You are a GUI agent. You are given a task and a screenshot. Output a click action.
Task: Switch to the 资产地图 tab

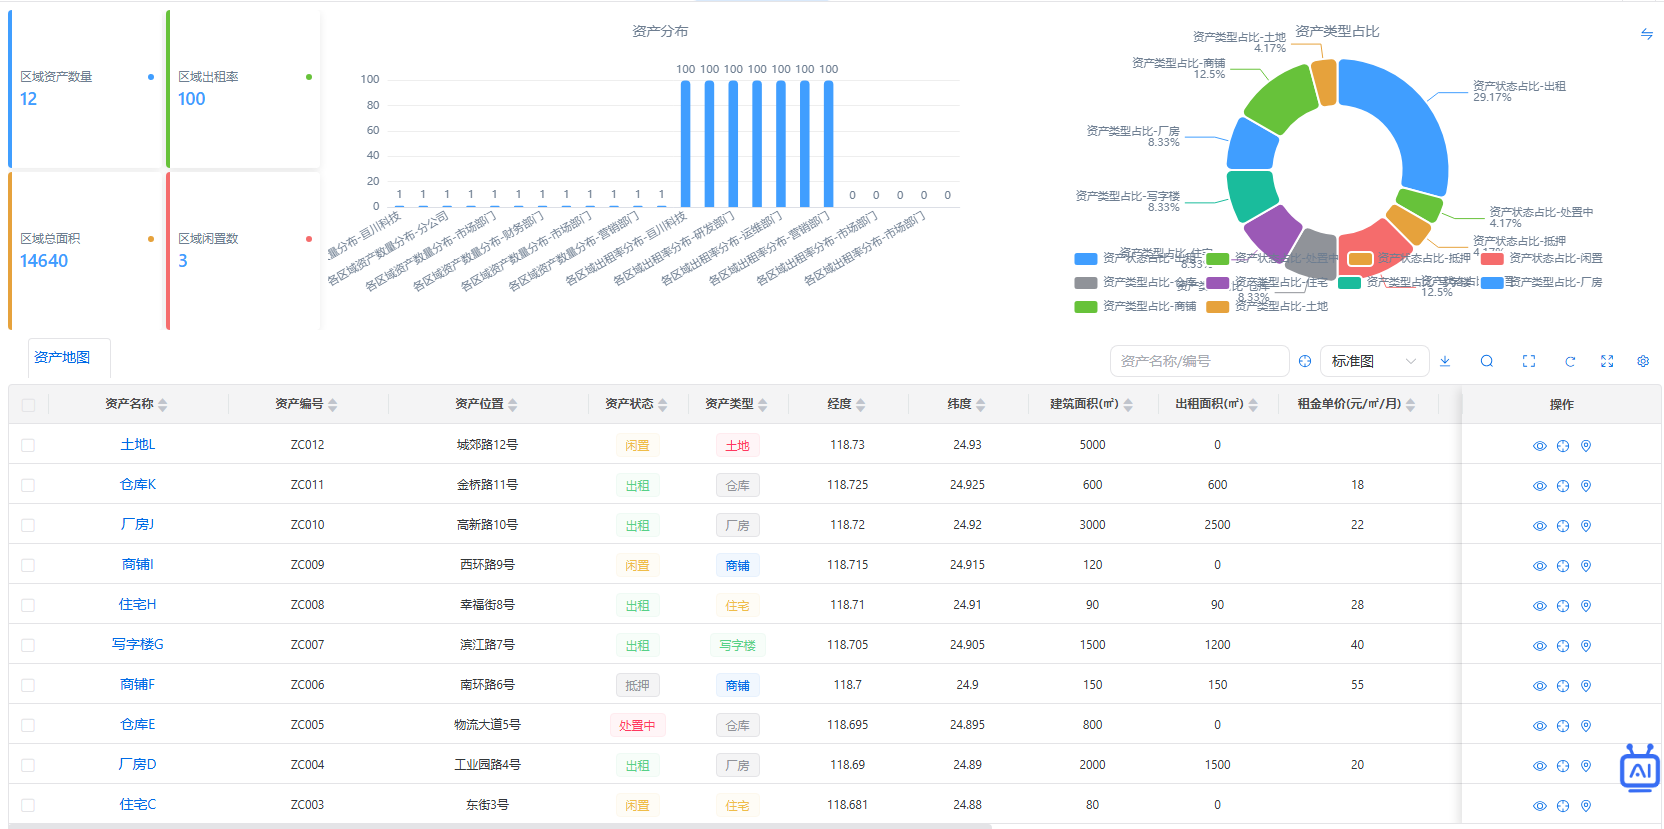(62, 357)
